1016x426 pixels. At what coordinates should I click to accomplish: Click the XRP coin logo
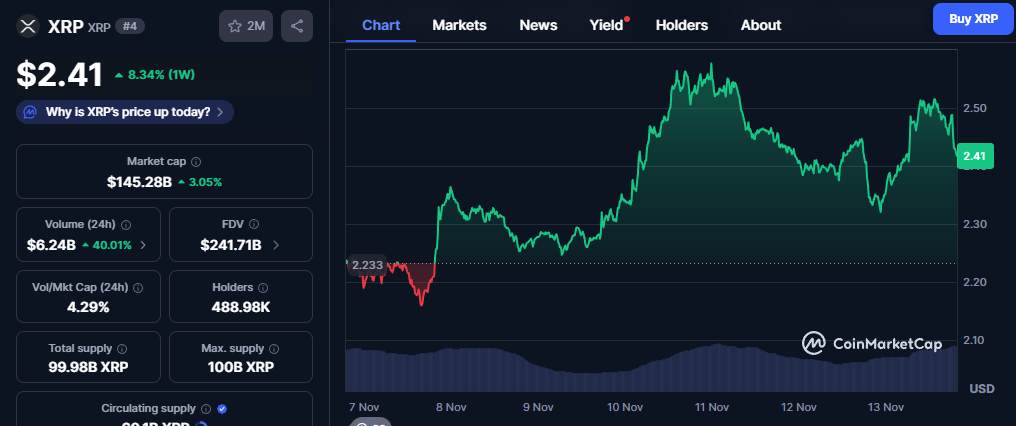click(x=29, y=26)
